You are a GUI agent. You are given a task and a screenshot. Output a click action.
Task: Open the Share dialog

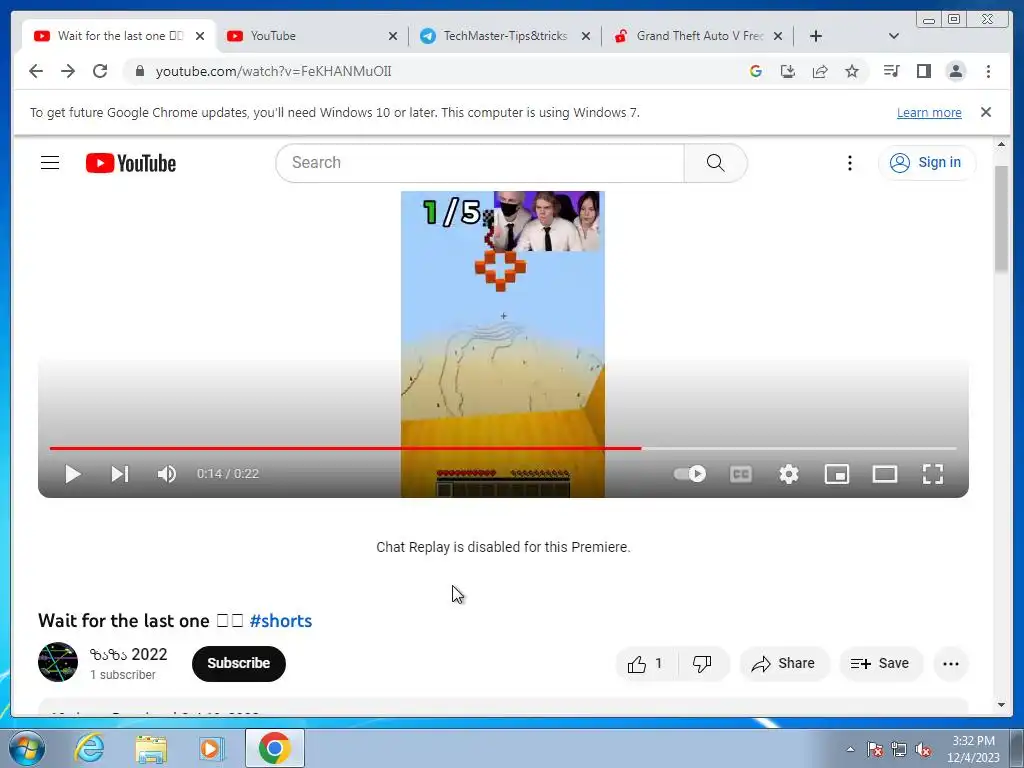784,664
